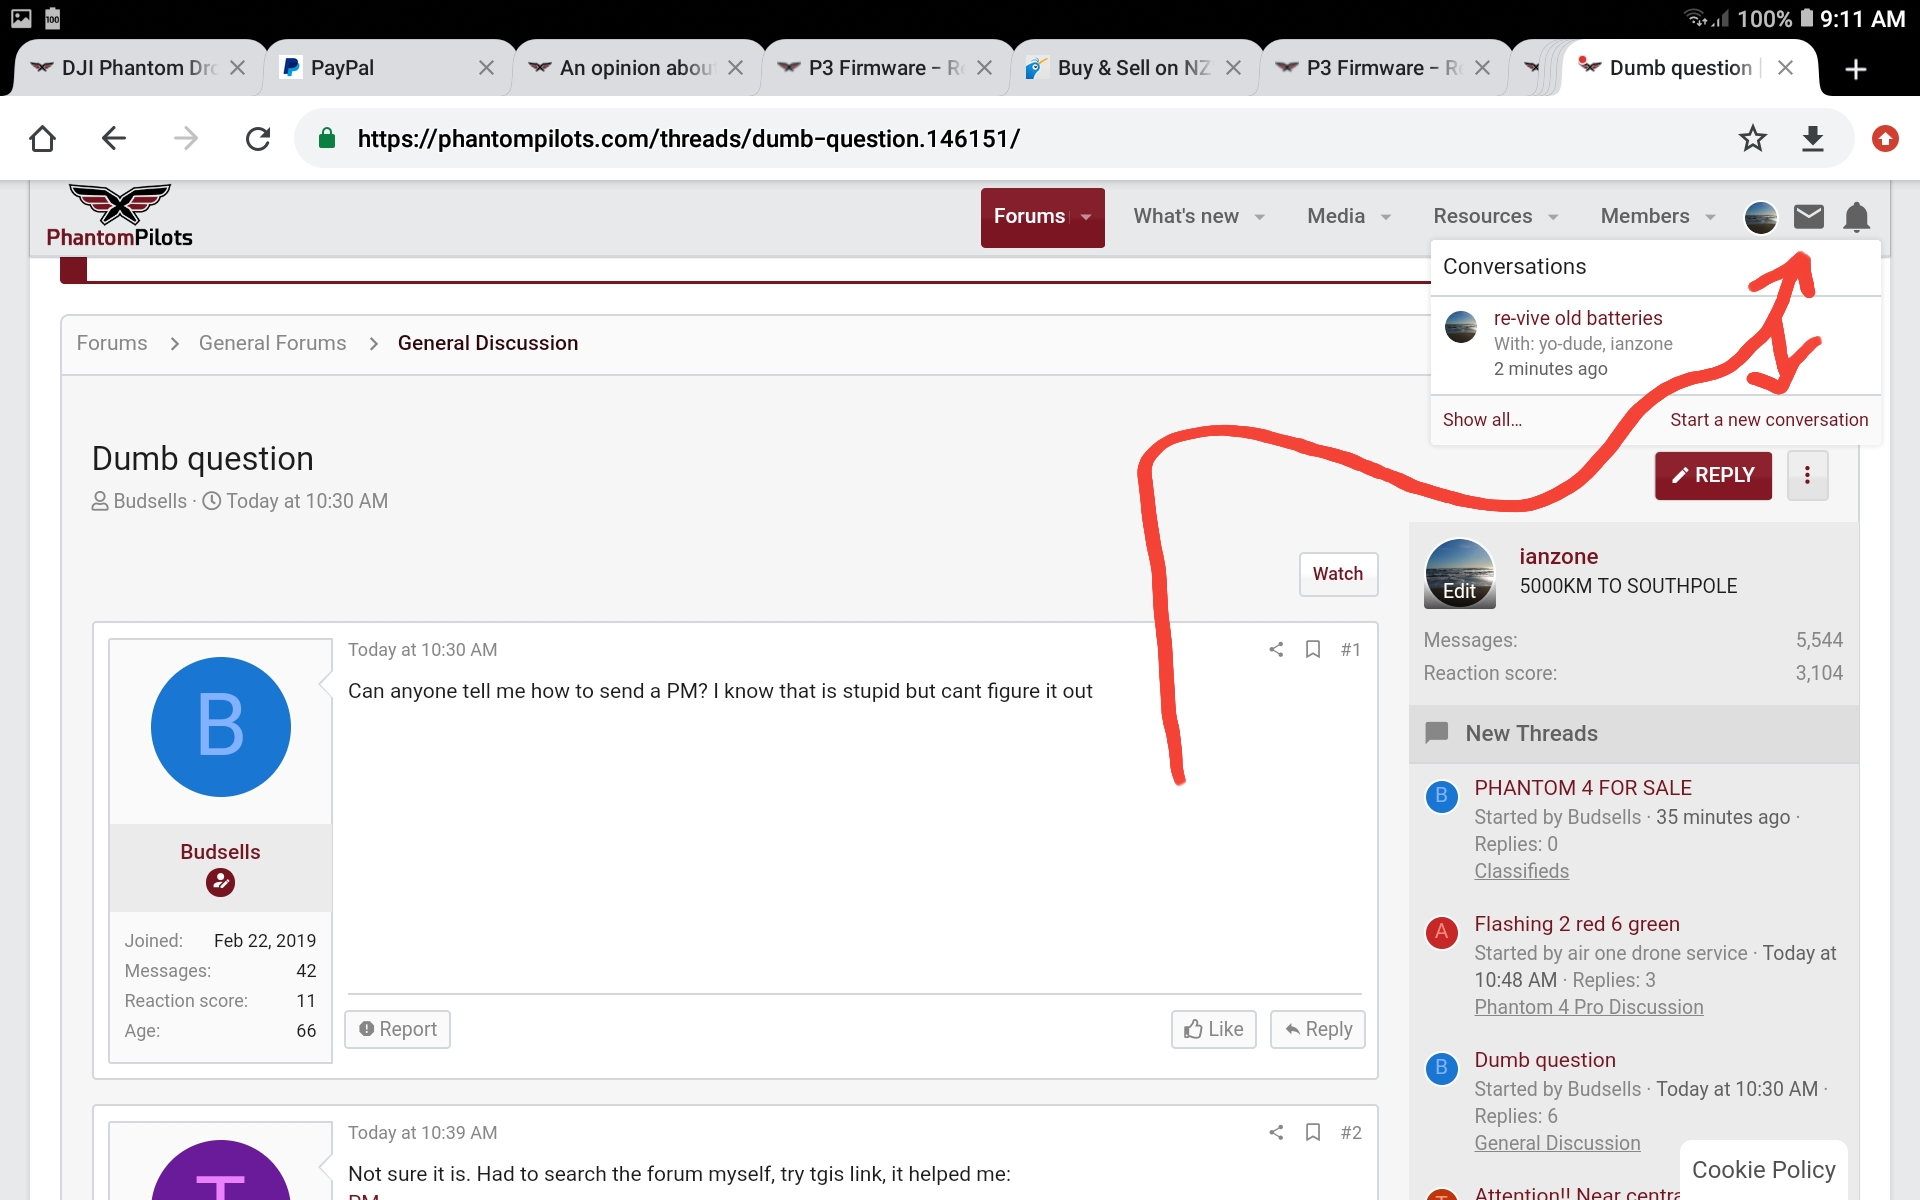Open downloads icon in address bar
1920x1200 pixels.
pyautogui.click(x=1813, y=138)
